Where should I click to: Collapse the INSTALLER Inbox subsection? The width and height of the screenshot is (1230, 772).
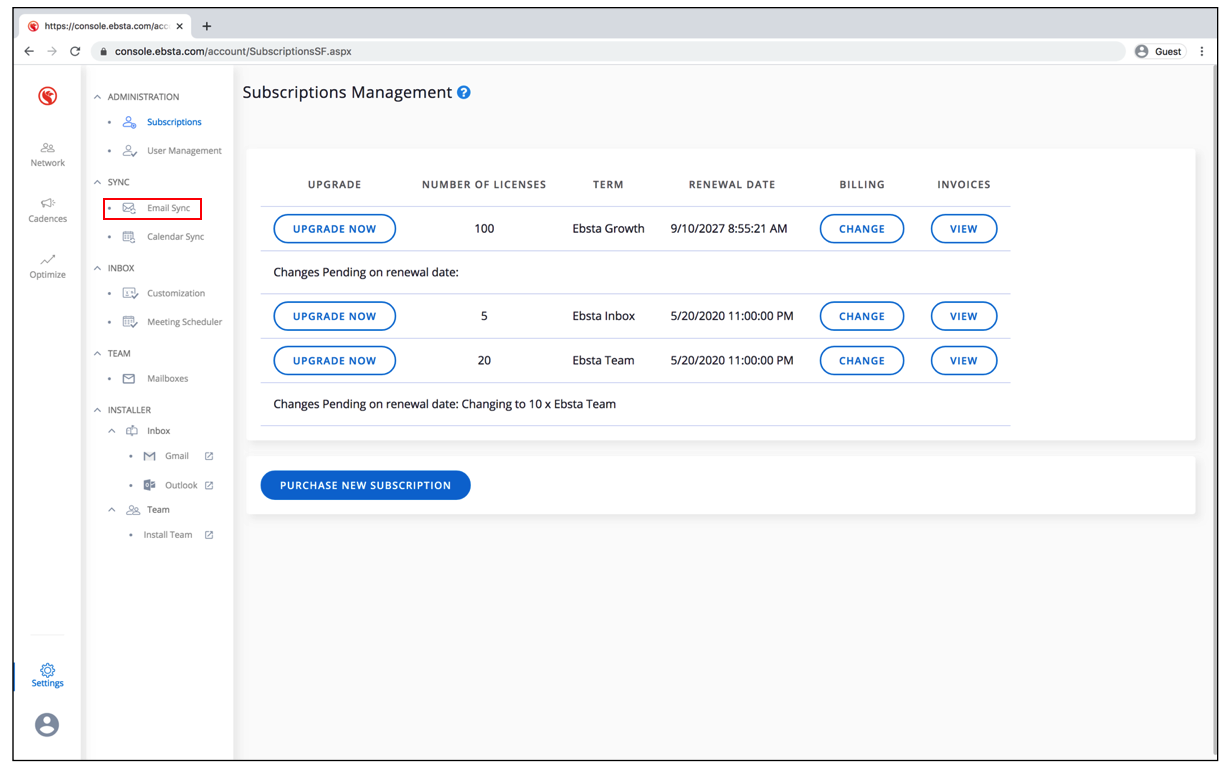112,431
